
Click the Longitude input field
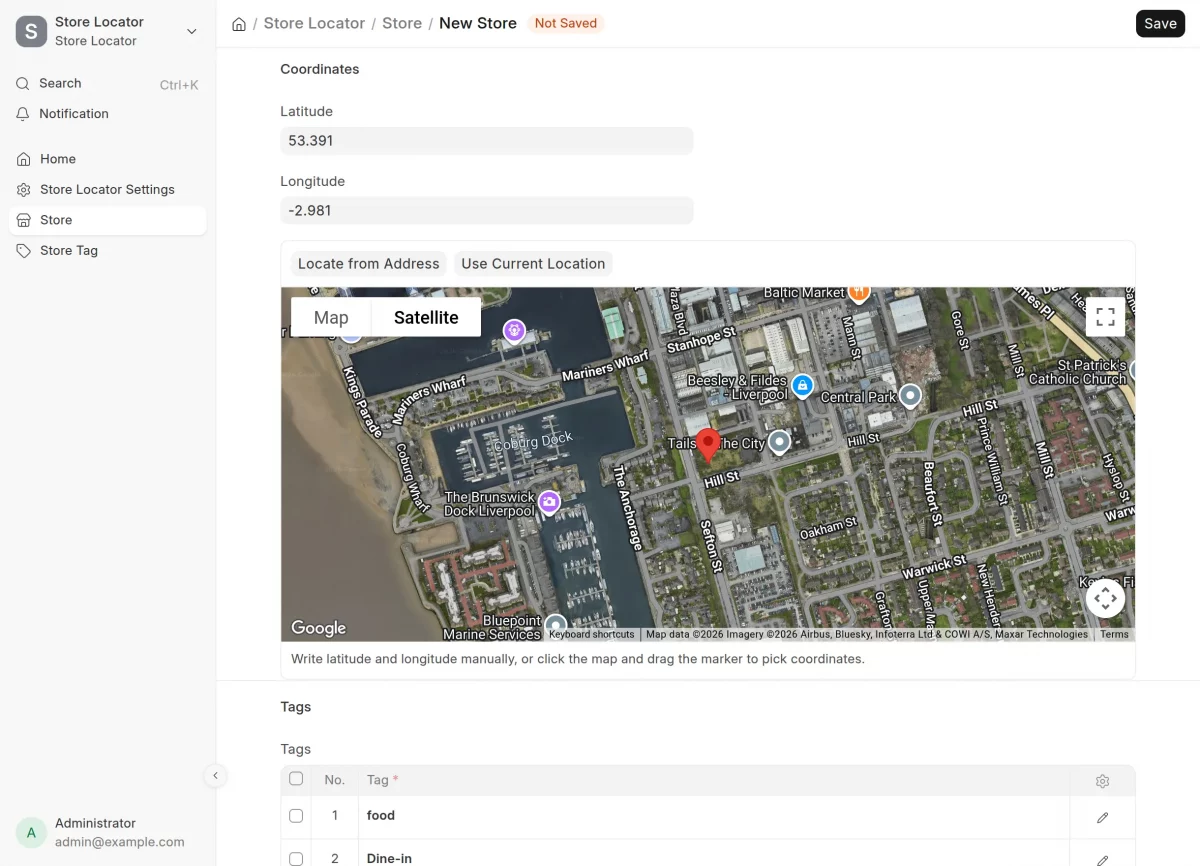click(x=486, y=211)
